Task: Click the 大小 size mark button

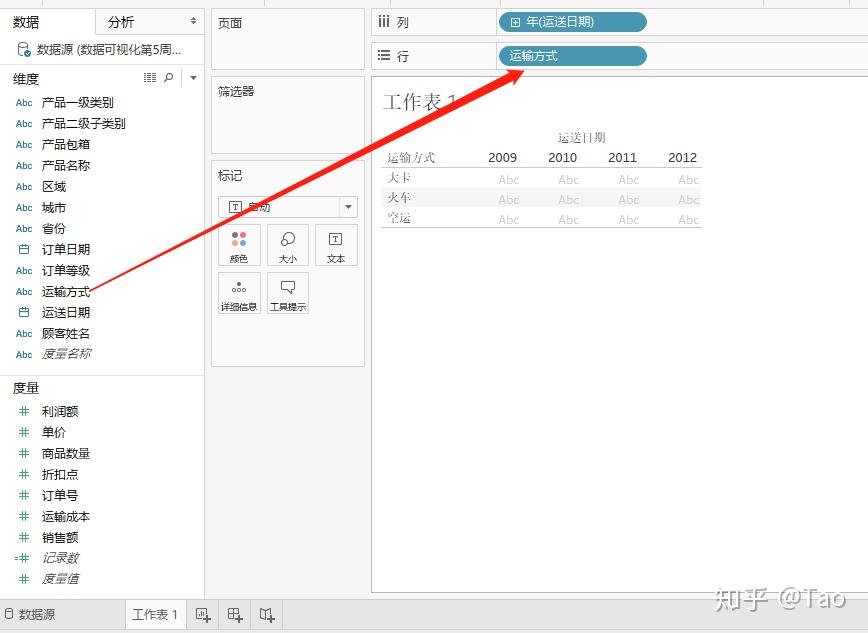Action: point(288,245)
